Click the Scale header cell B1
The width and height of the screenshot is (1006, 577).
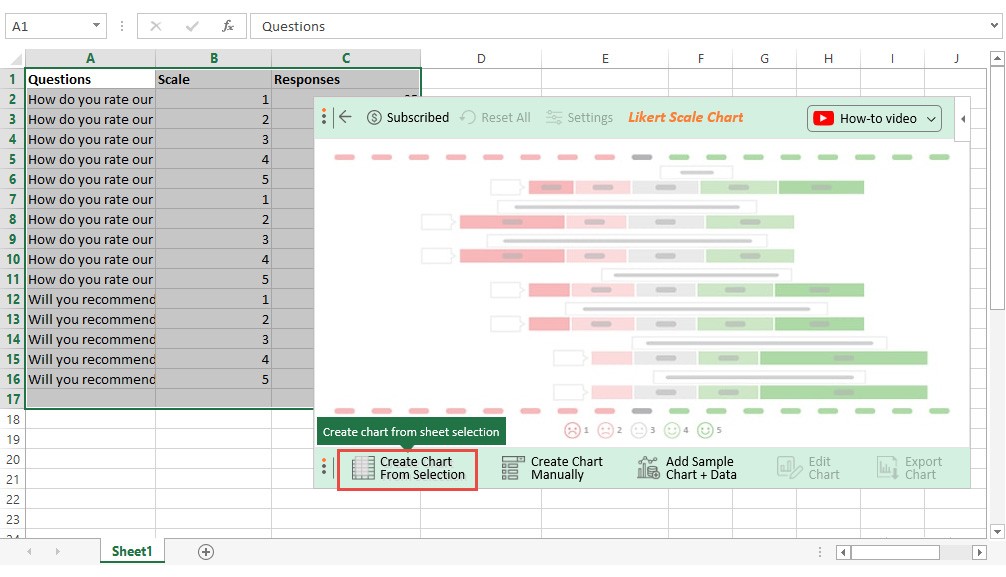214,80
